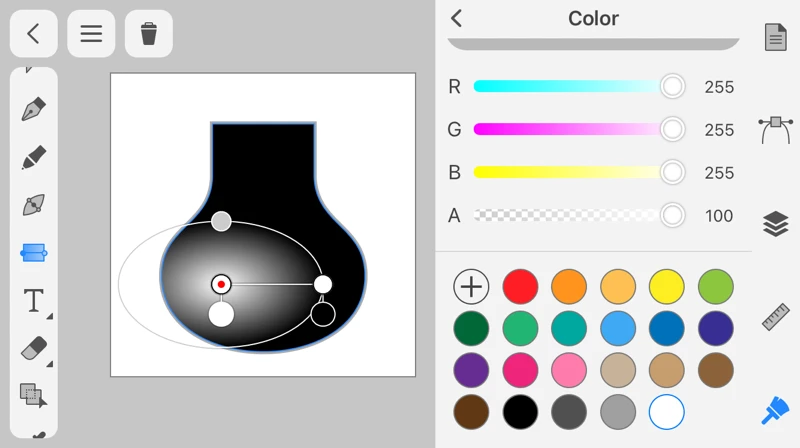This screenshot has height=448, width=800.
Task: Click the R channel slider handle
Action: (x=673, y=87)
